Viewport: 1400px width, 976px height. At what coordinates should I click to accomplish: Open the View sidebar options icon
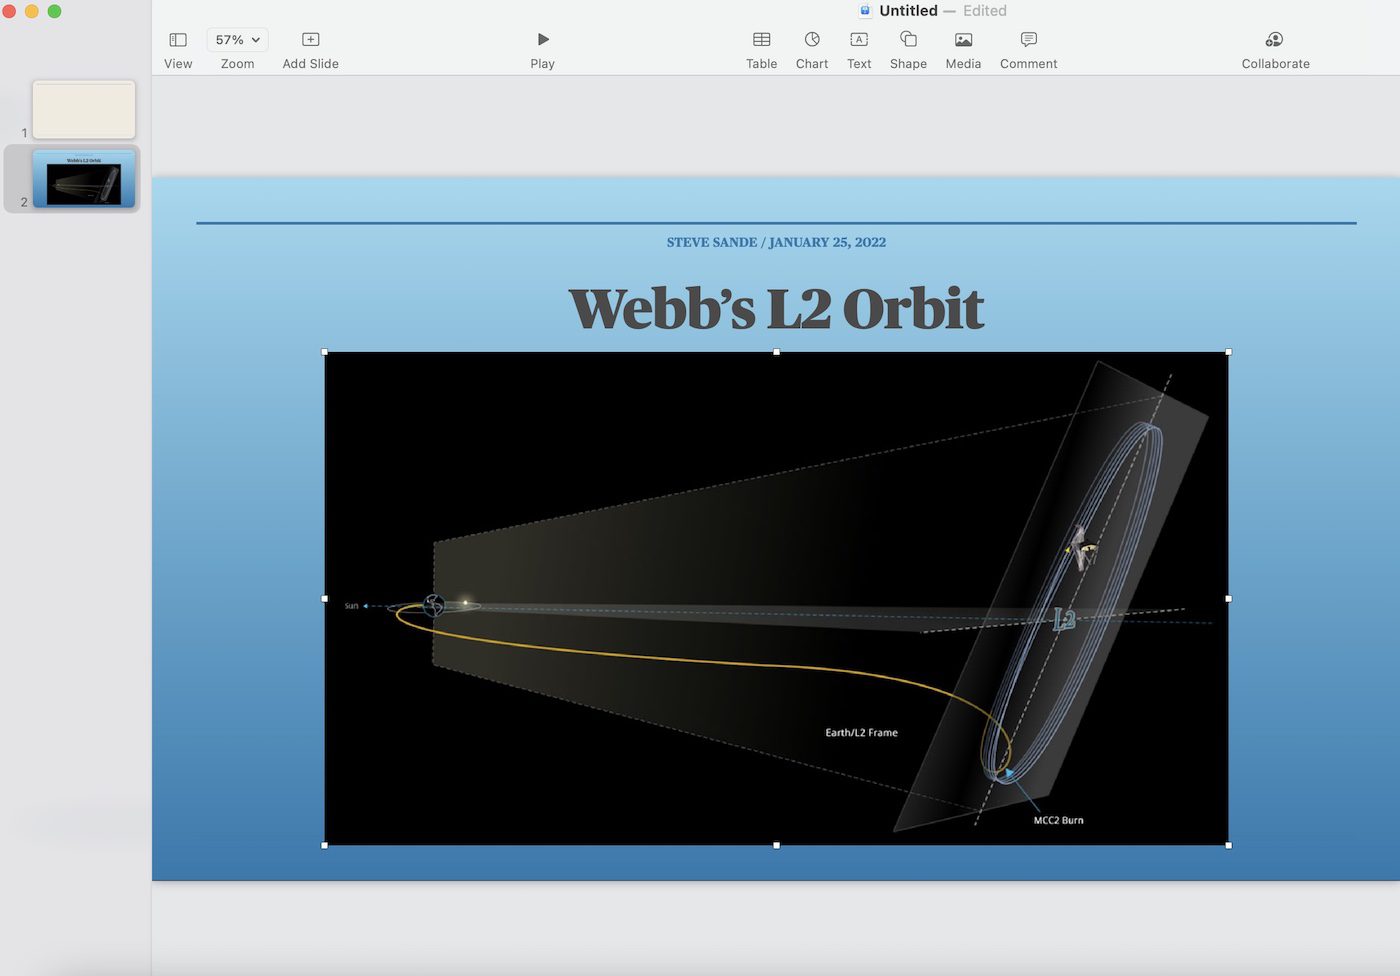pos(178,40)
